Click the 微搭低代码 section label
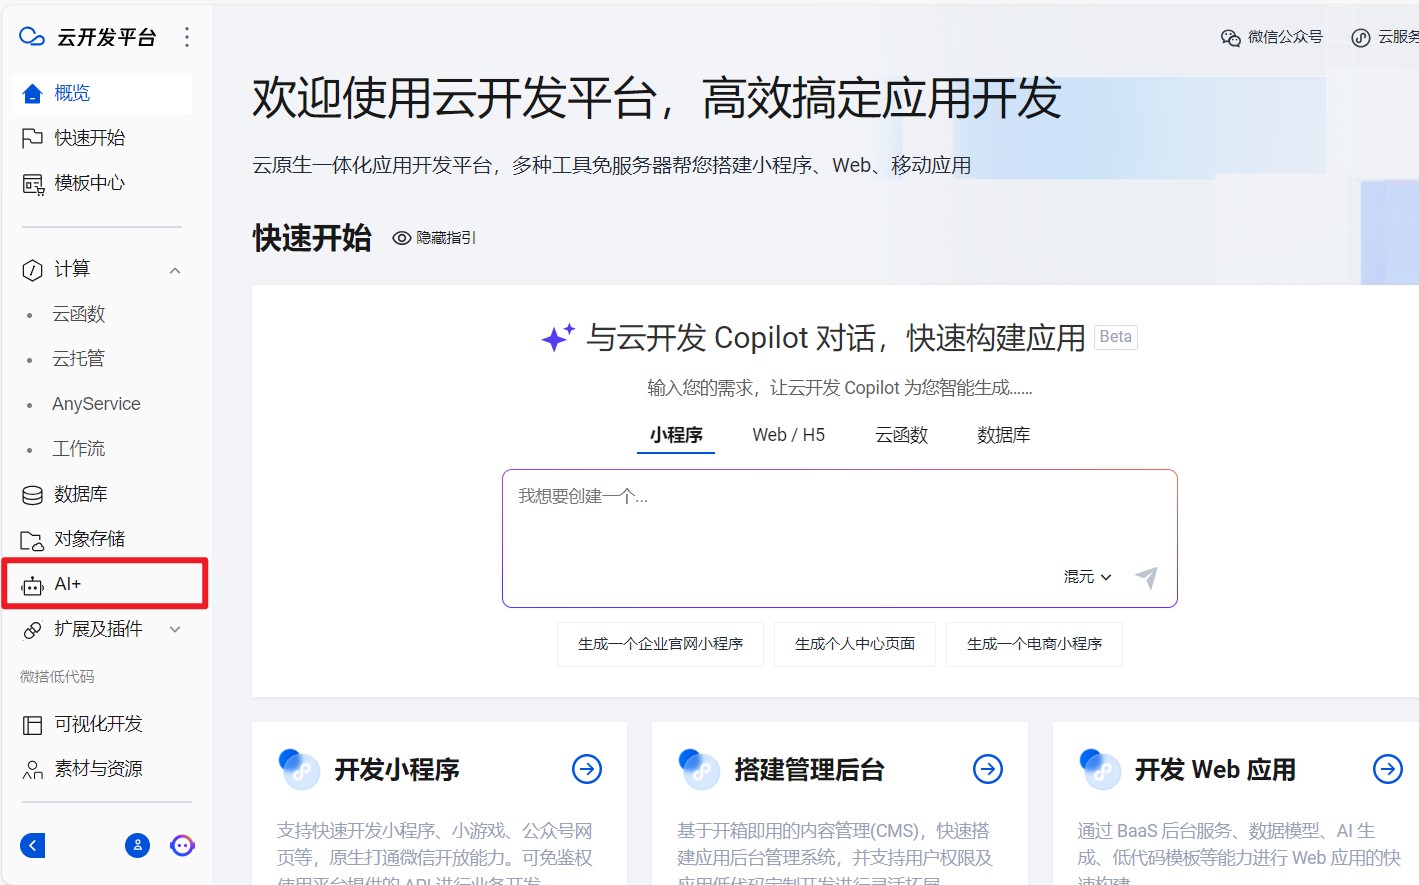Viewport: 1419px width, 885px height. click(x=57, y=677)
